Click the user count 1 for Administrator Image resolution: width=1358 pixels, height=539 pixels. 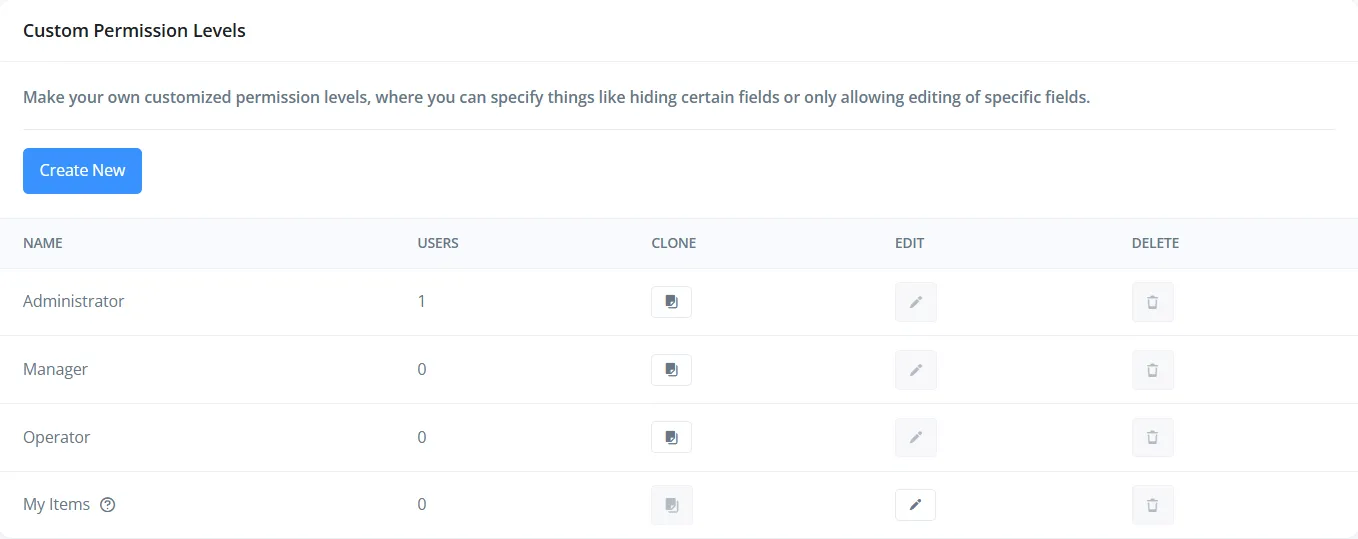tap(422, 301)
